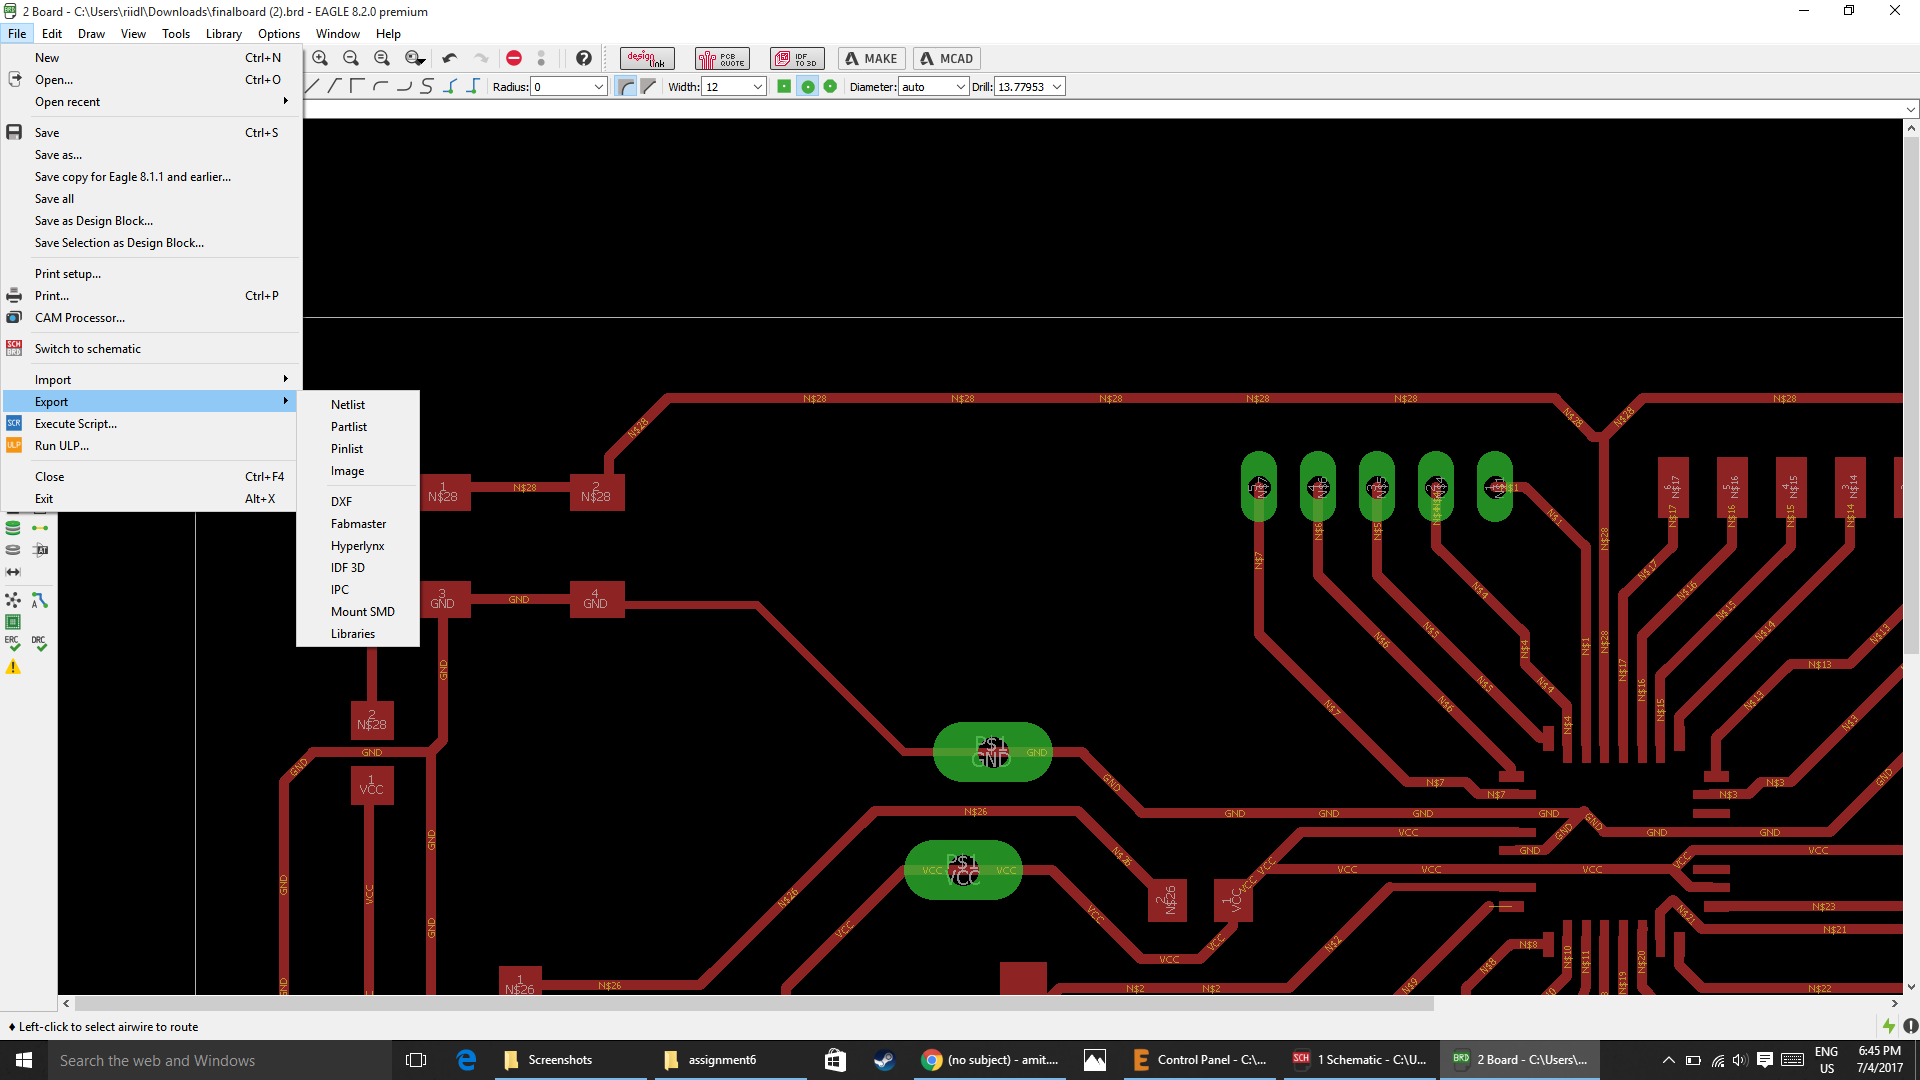Switch to 1 Schematic taskbar window

pos(1360,1060)
